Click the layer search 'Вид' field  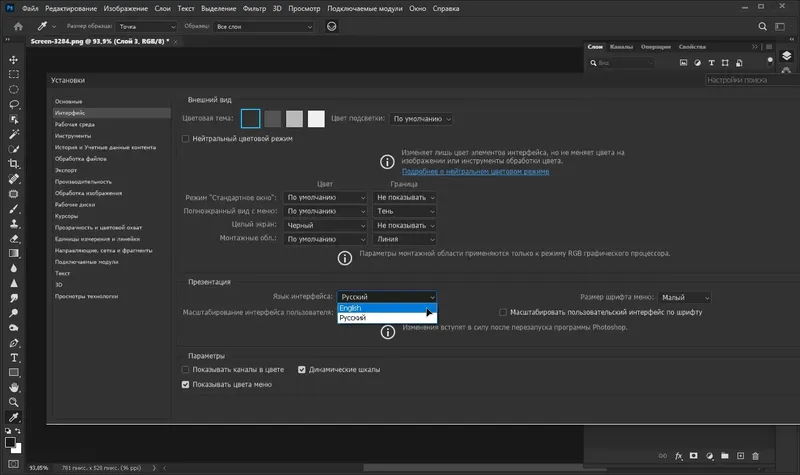coord(621,63)
